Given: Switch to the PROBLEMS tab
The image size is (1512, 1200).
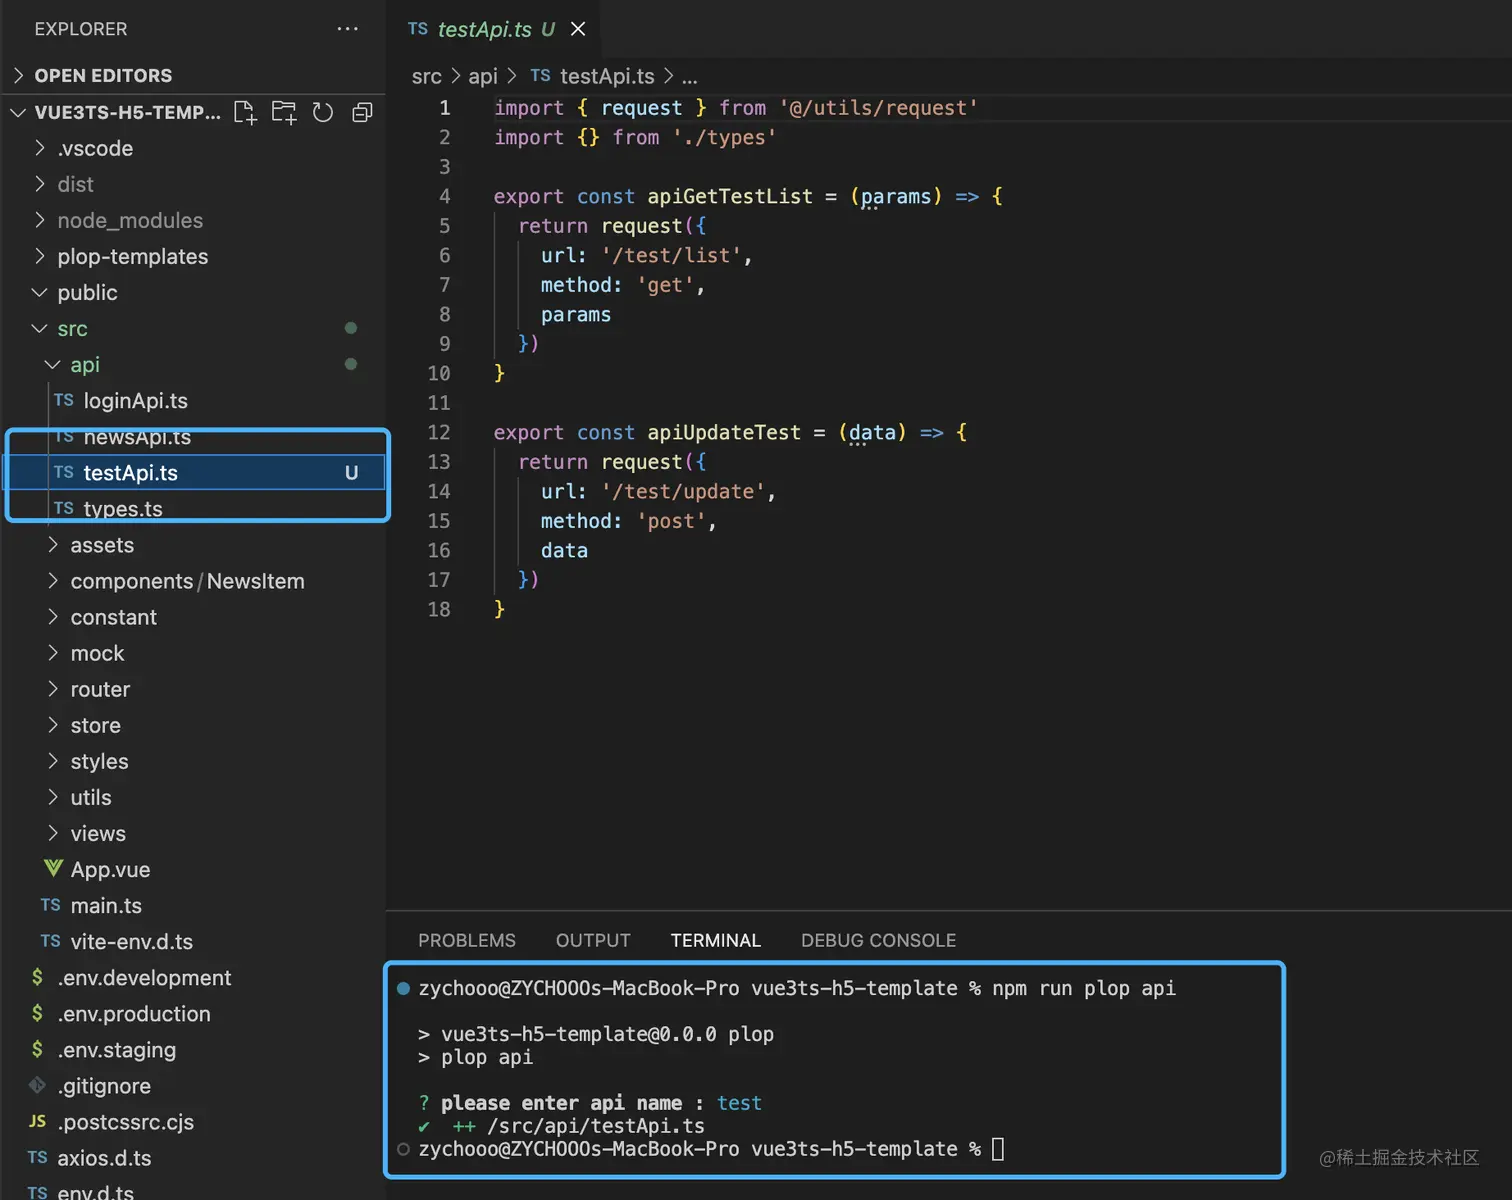Looking at the screenshot, I should click(467, 940).
